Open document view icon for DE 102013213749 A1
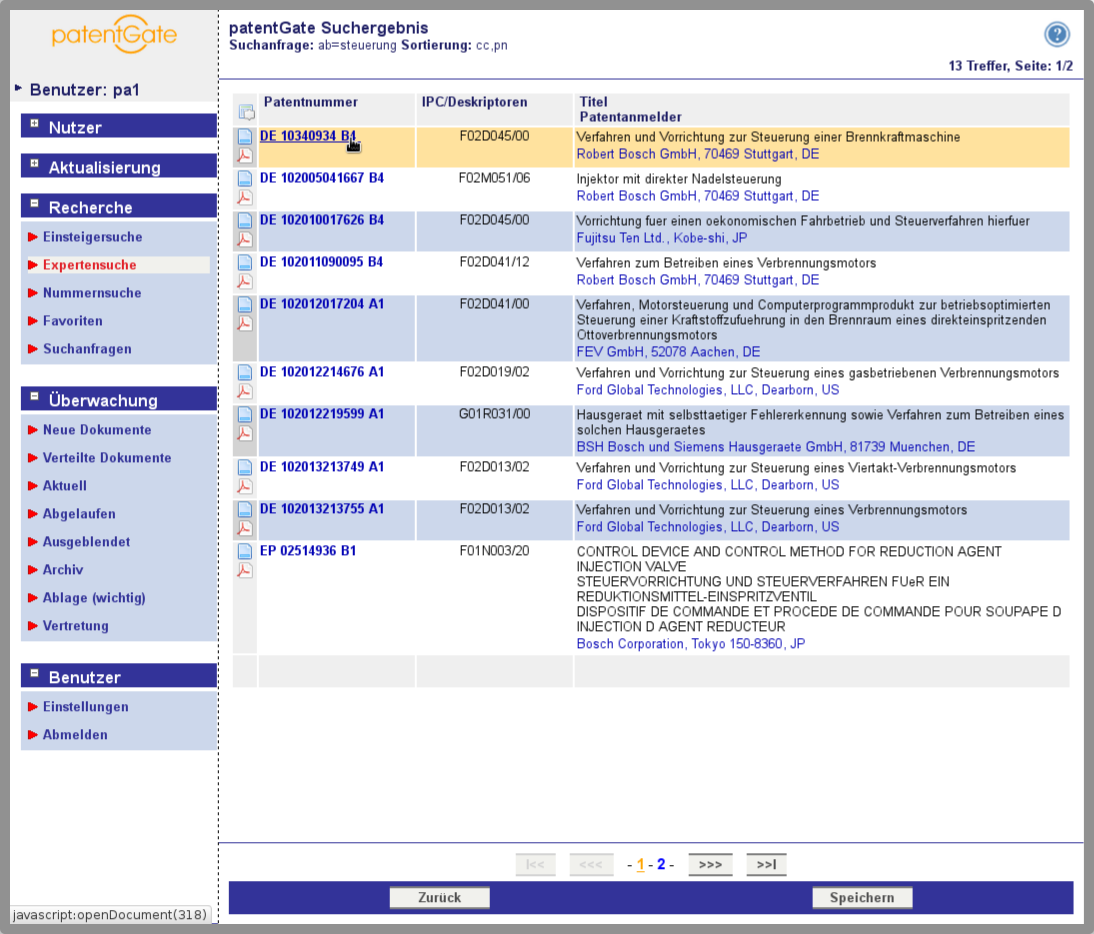 [245, 467]
